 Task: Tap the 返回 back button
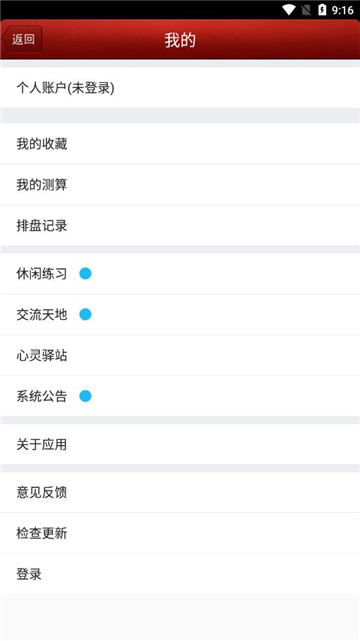pyautogui.click(x=22, y=39)
